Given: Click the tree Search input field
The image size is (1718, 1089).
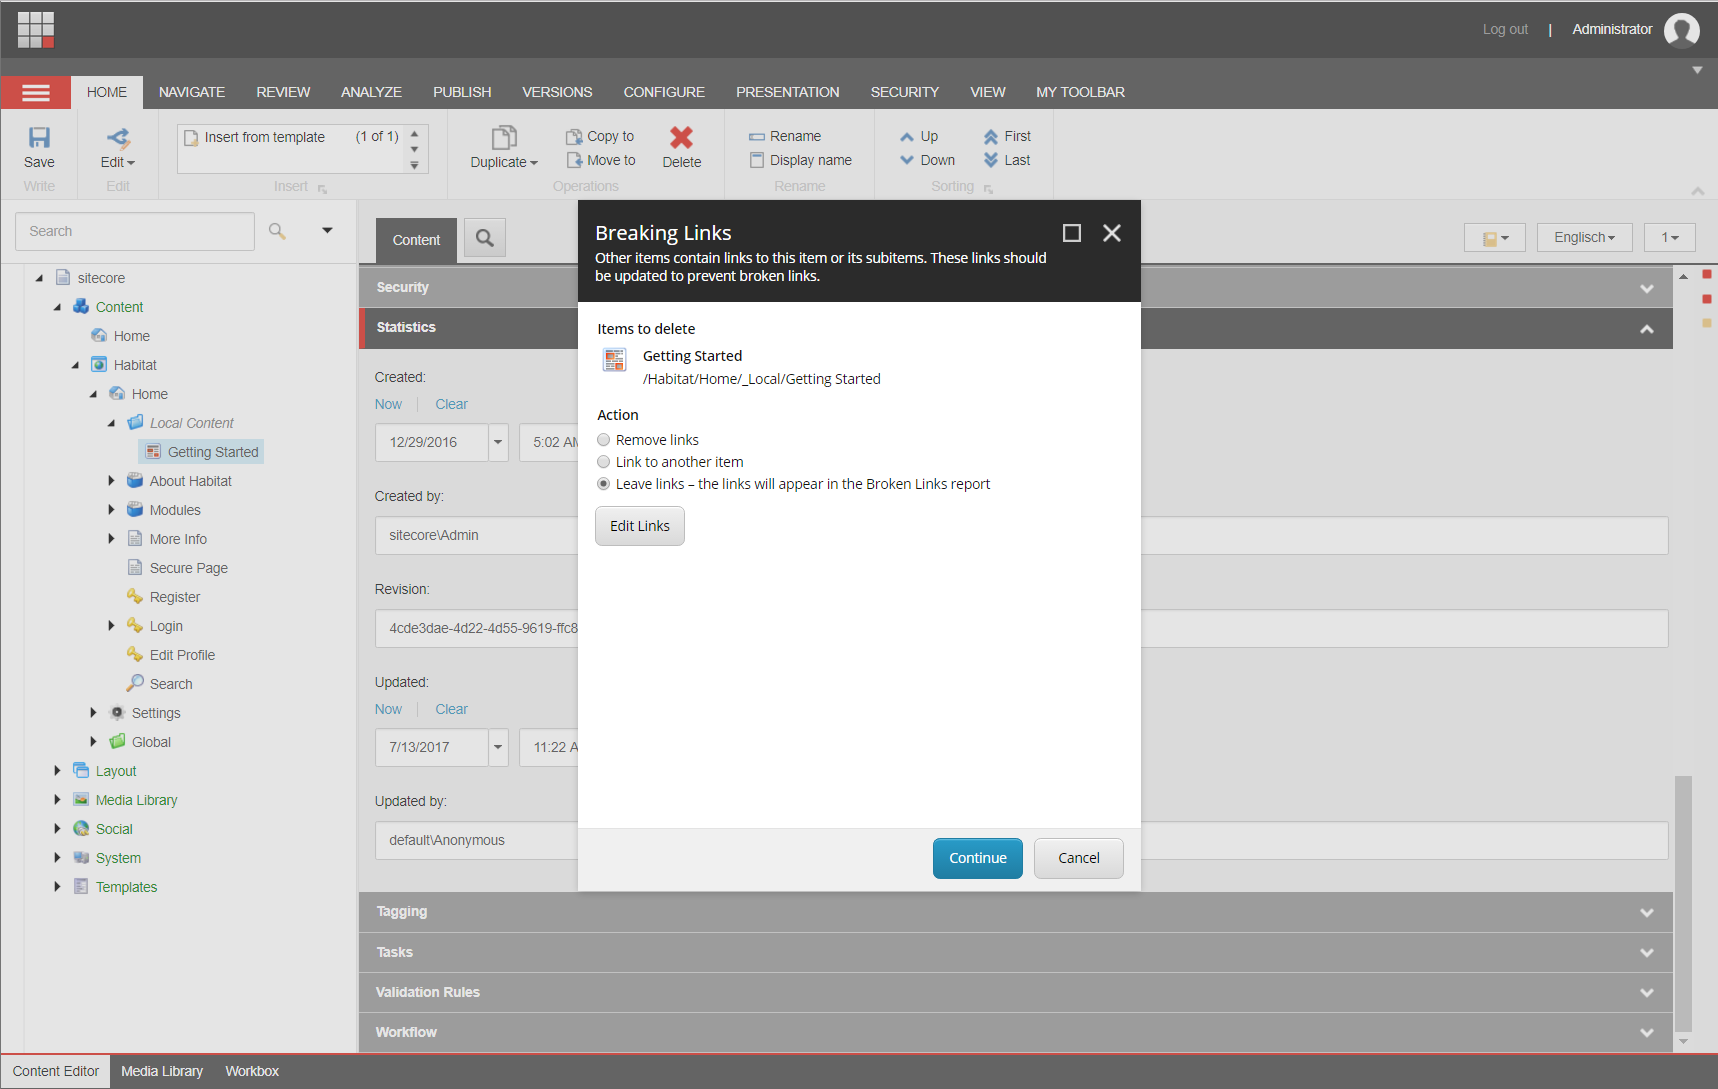Looking at the screenshot, I should [x=135, y=231].
